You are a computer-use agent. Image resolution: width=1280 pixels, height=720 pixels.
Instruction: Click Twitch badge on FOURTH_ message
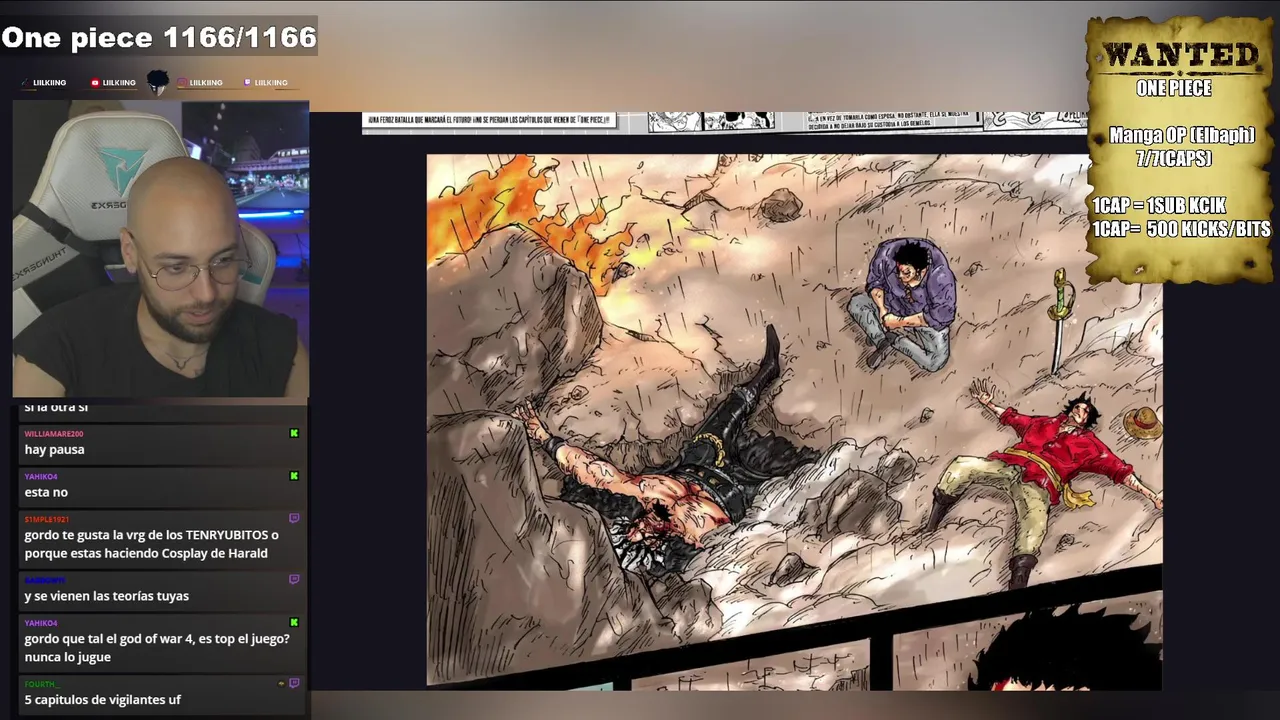pos(294,683)
